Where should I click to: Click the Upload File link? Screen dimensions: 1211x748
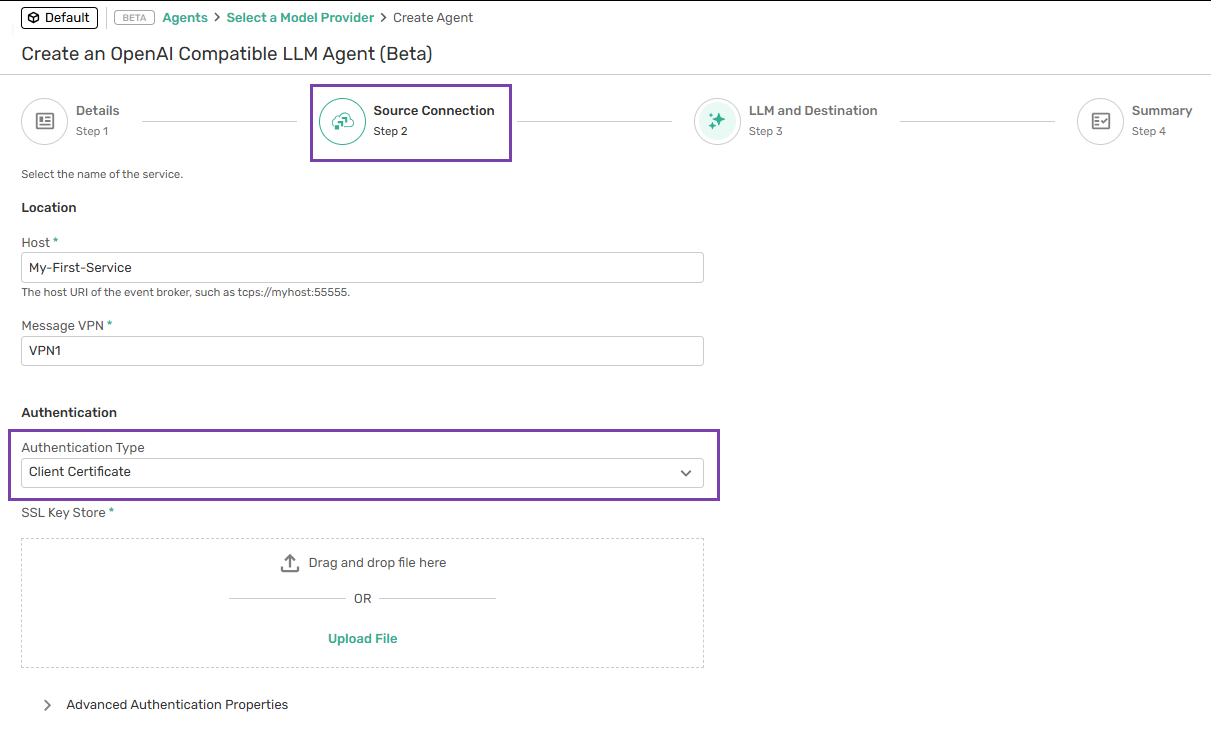362,639
